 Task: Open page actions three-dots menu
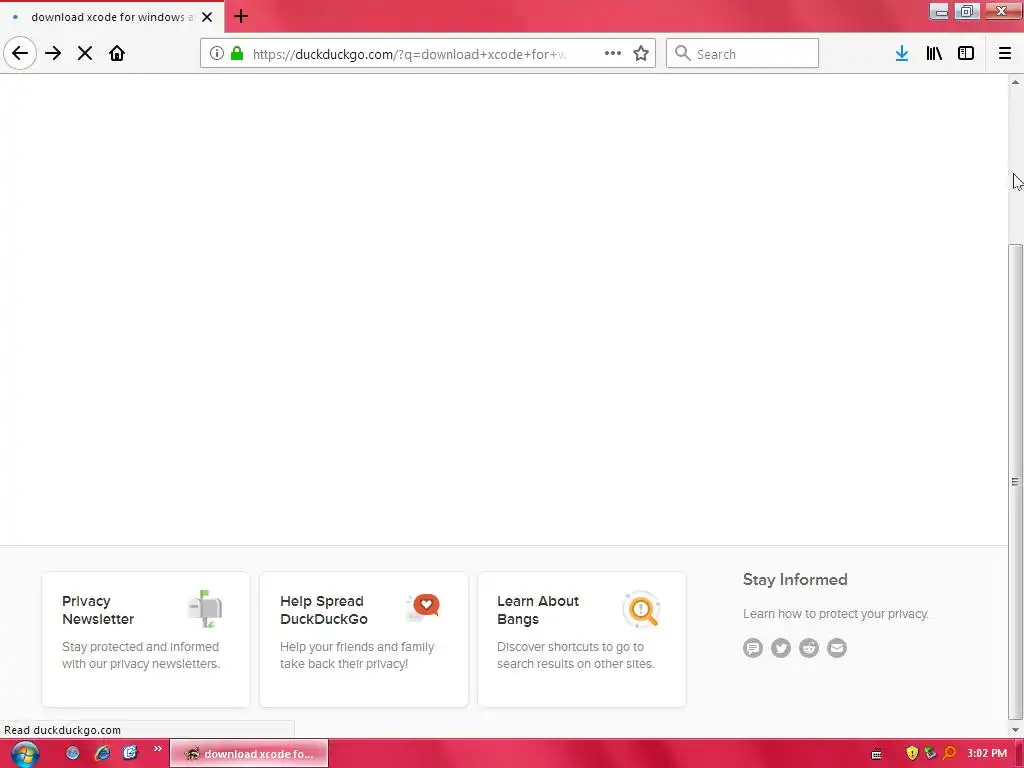pos(613,54)
